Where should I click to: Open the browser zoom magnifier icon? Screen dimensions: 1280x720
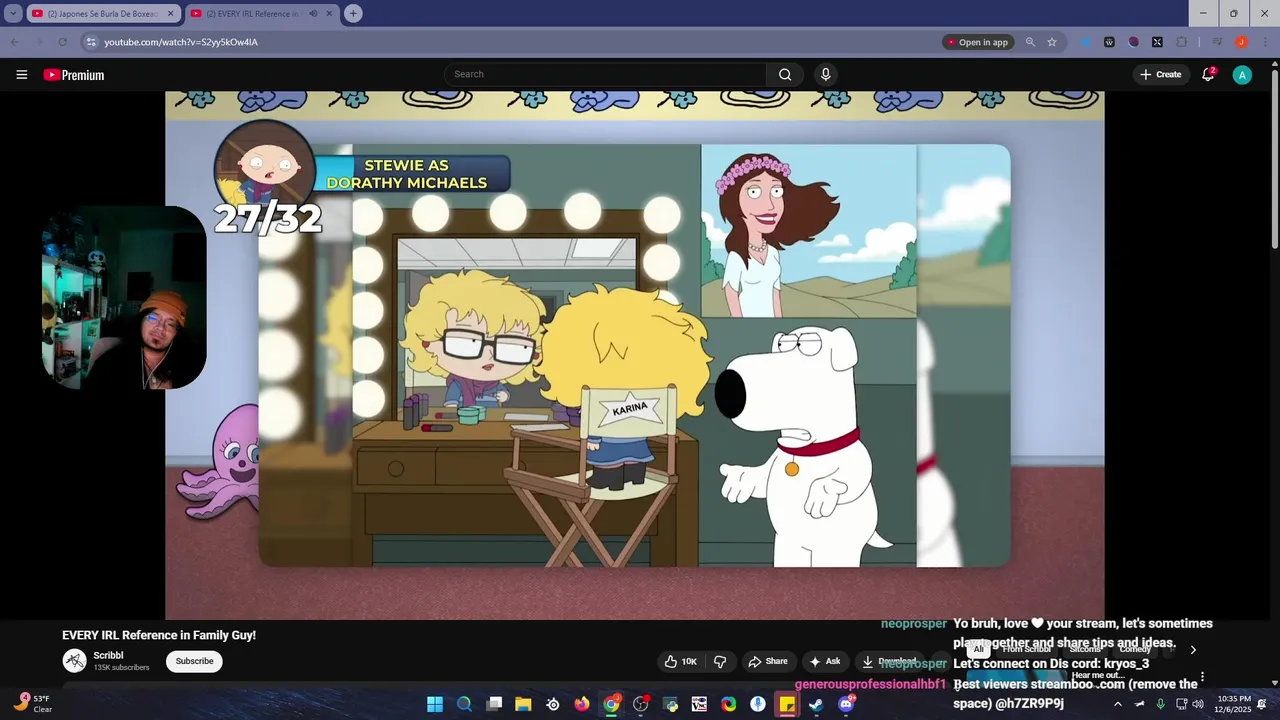1030,42
